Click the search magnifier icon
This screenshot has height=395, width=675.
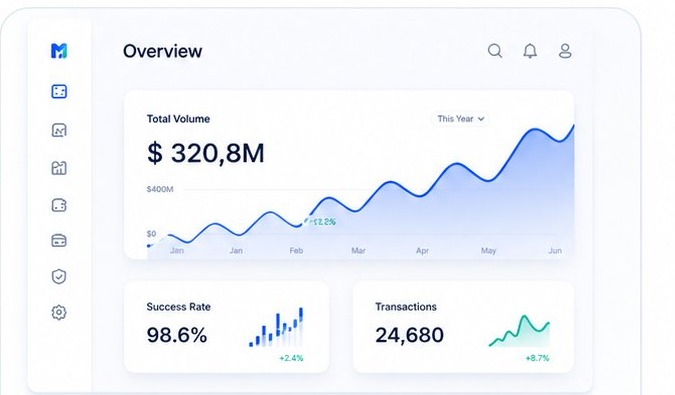495,51
